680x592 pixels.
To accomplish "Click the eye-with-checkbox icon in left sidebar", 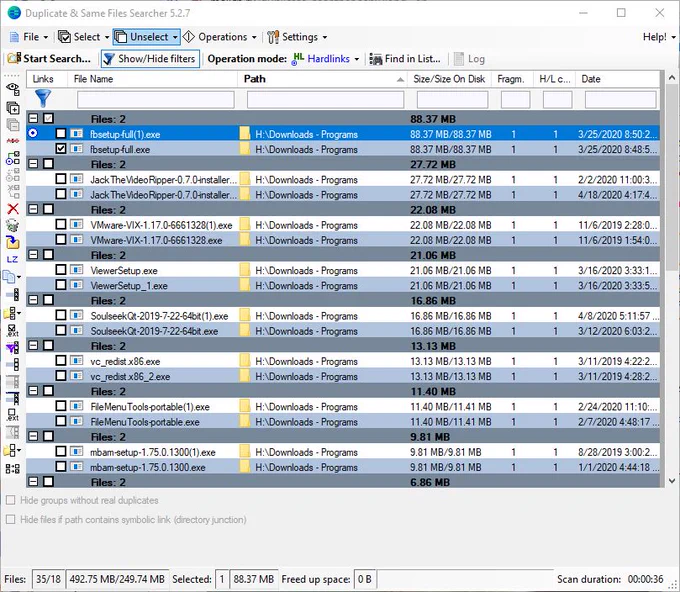I will tap(13, 89).
